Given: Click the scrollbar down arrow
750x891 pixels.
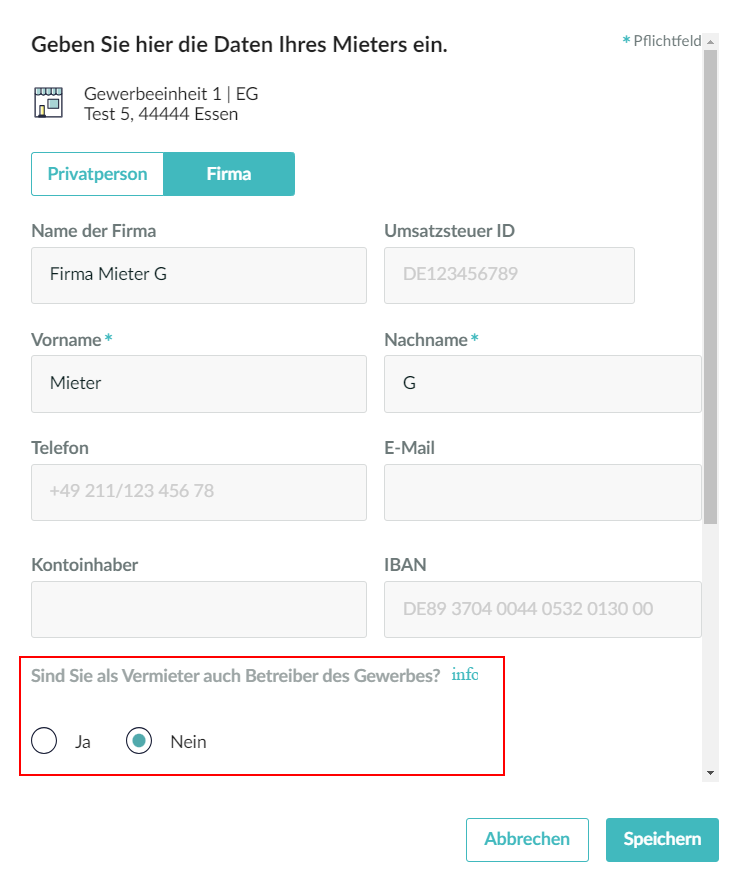Looking at the screenshot, I should point(710,773).
